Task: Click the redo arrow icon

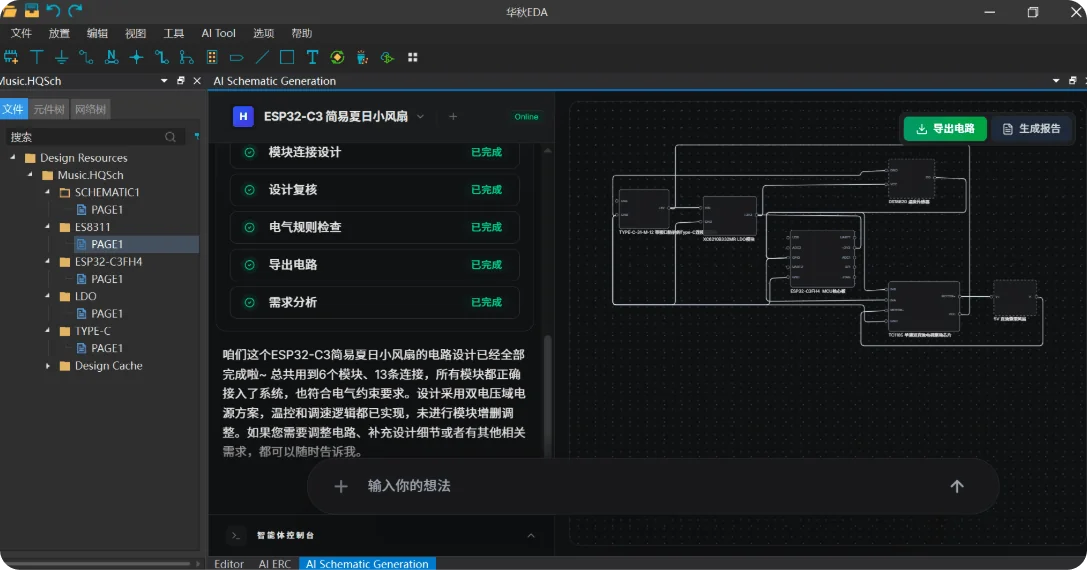Action: pyautogui.click(x=76, y=10)
